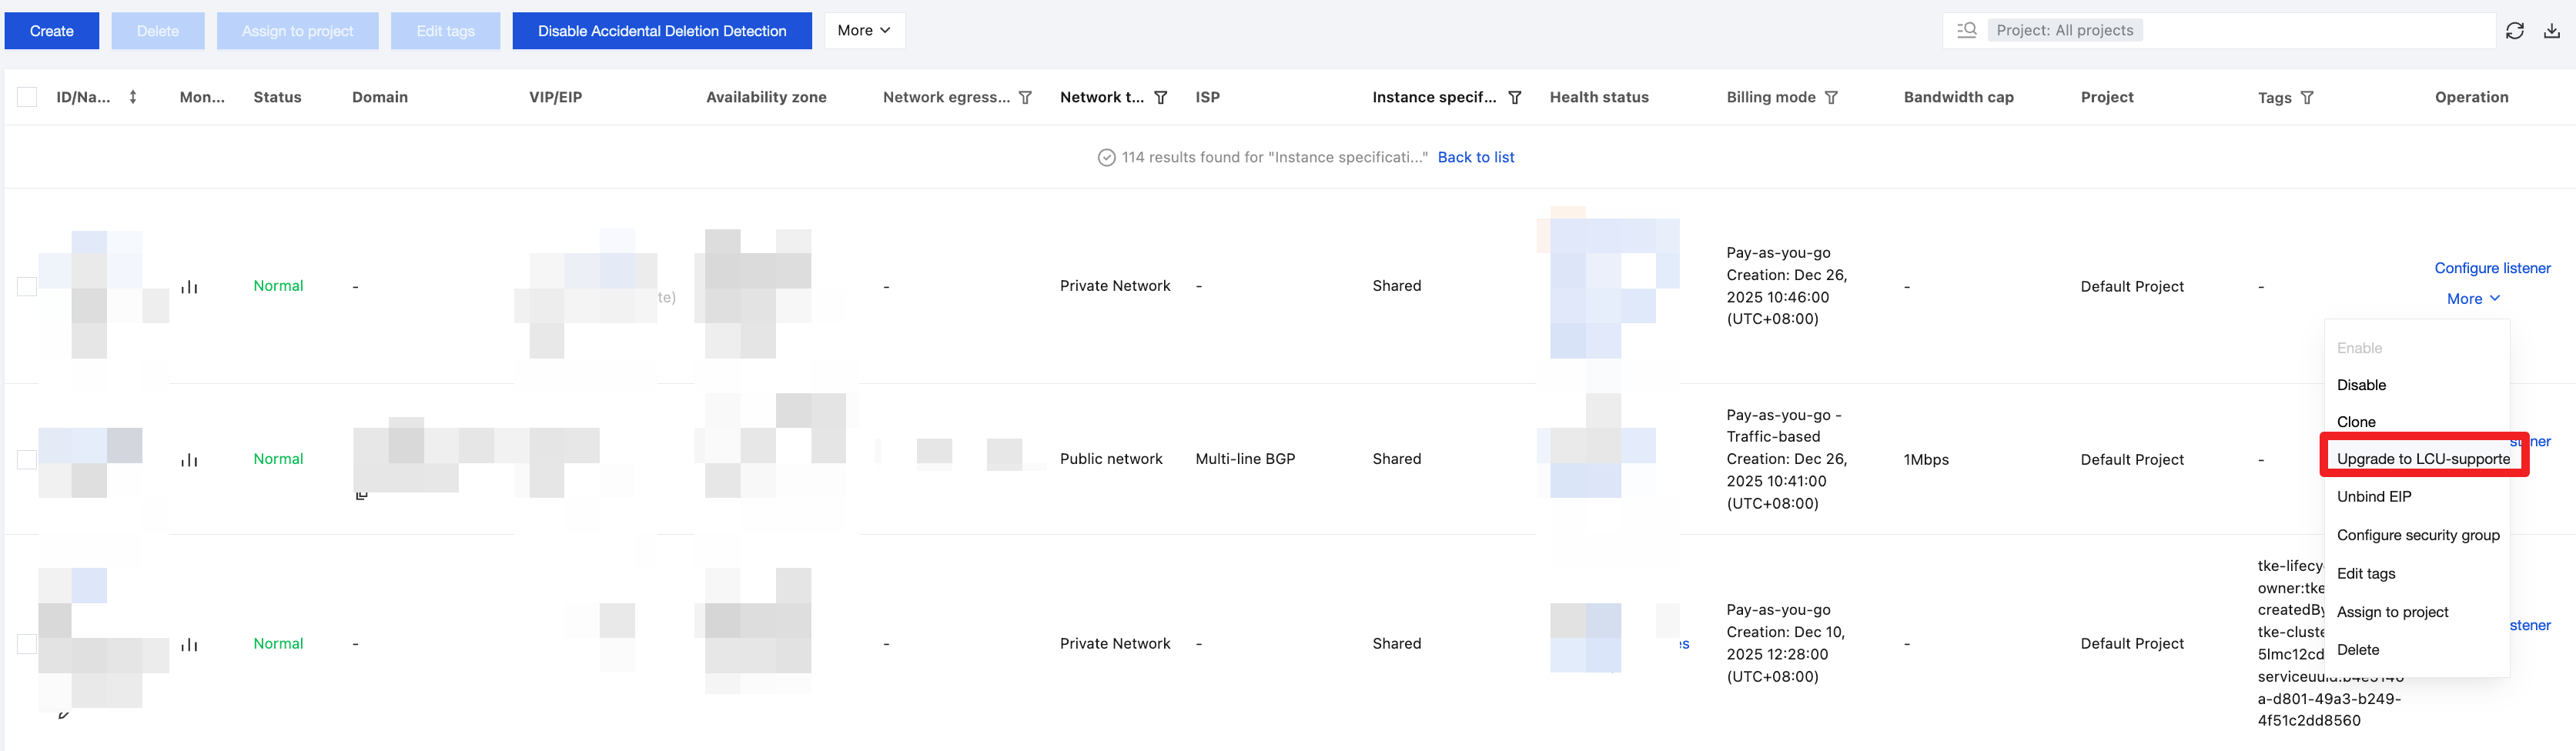Open Tags column filter icon

tap(2307, 98)
